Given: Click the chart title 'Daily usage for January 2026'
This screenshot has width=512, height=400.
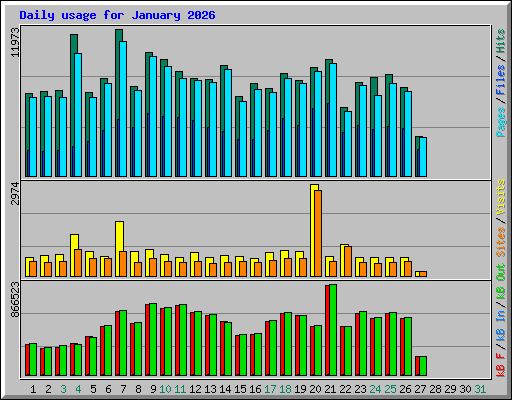Looking at the screenshot, I should click(117, 15).
